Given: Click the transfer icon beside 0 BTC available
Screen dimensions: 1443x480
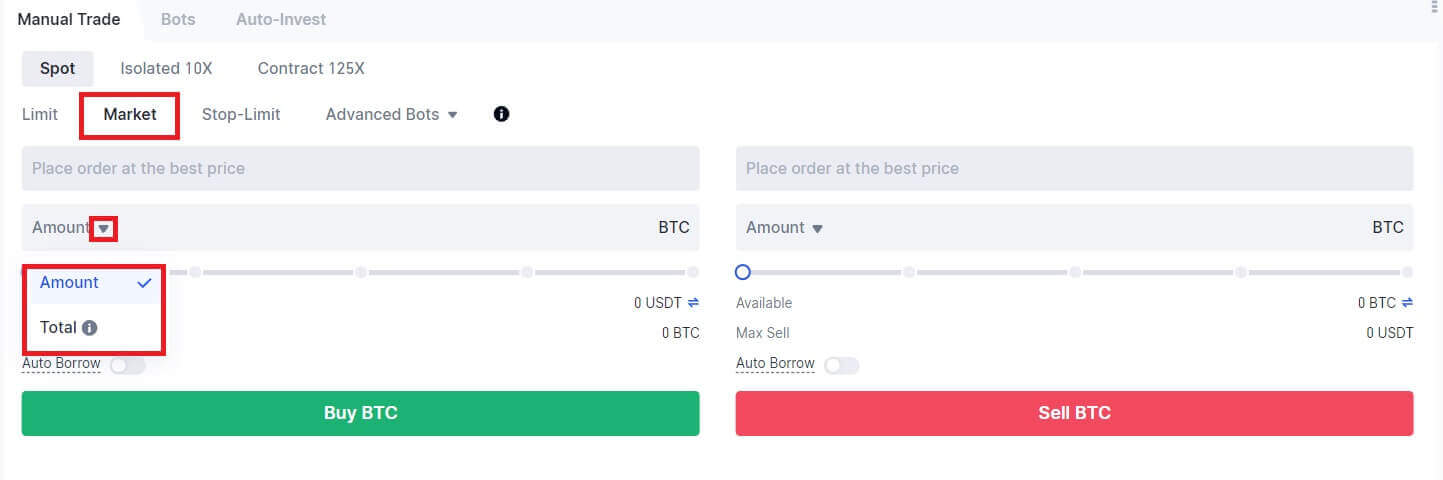Looking at the screenshot, I should [x=1407, y=302].
